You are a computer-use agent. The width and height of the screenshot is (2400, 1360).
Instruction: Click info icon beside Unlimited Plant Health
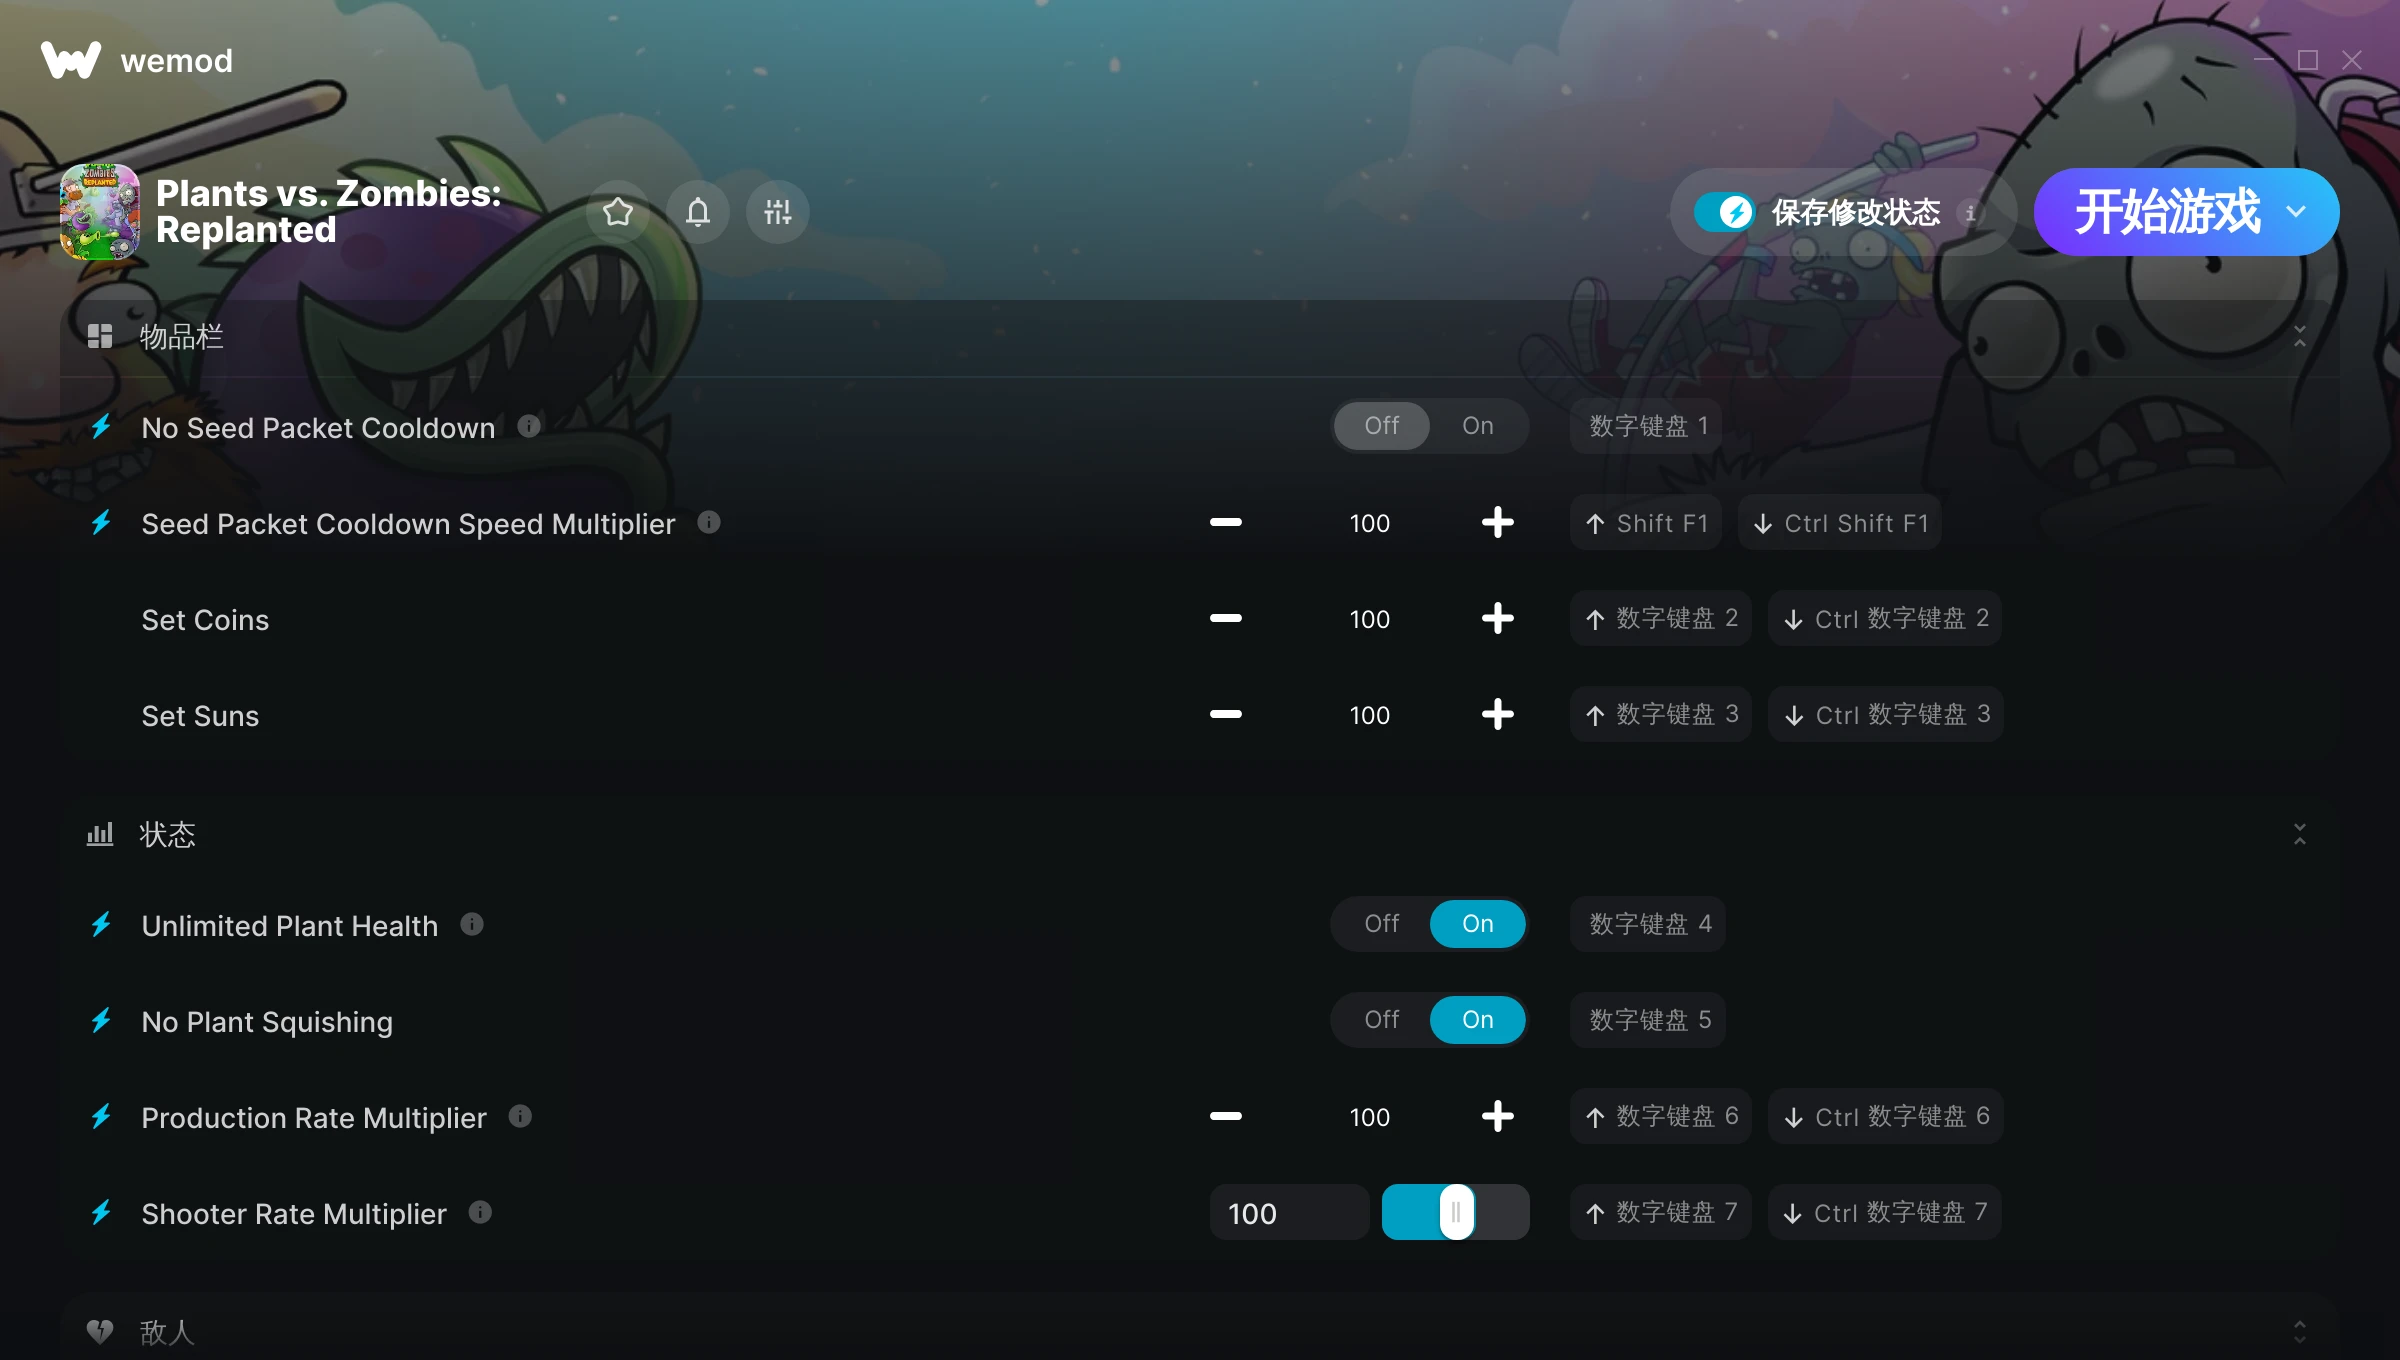472,925
